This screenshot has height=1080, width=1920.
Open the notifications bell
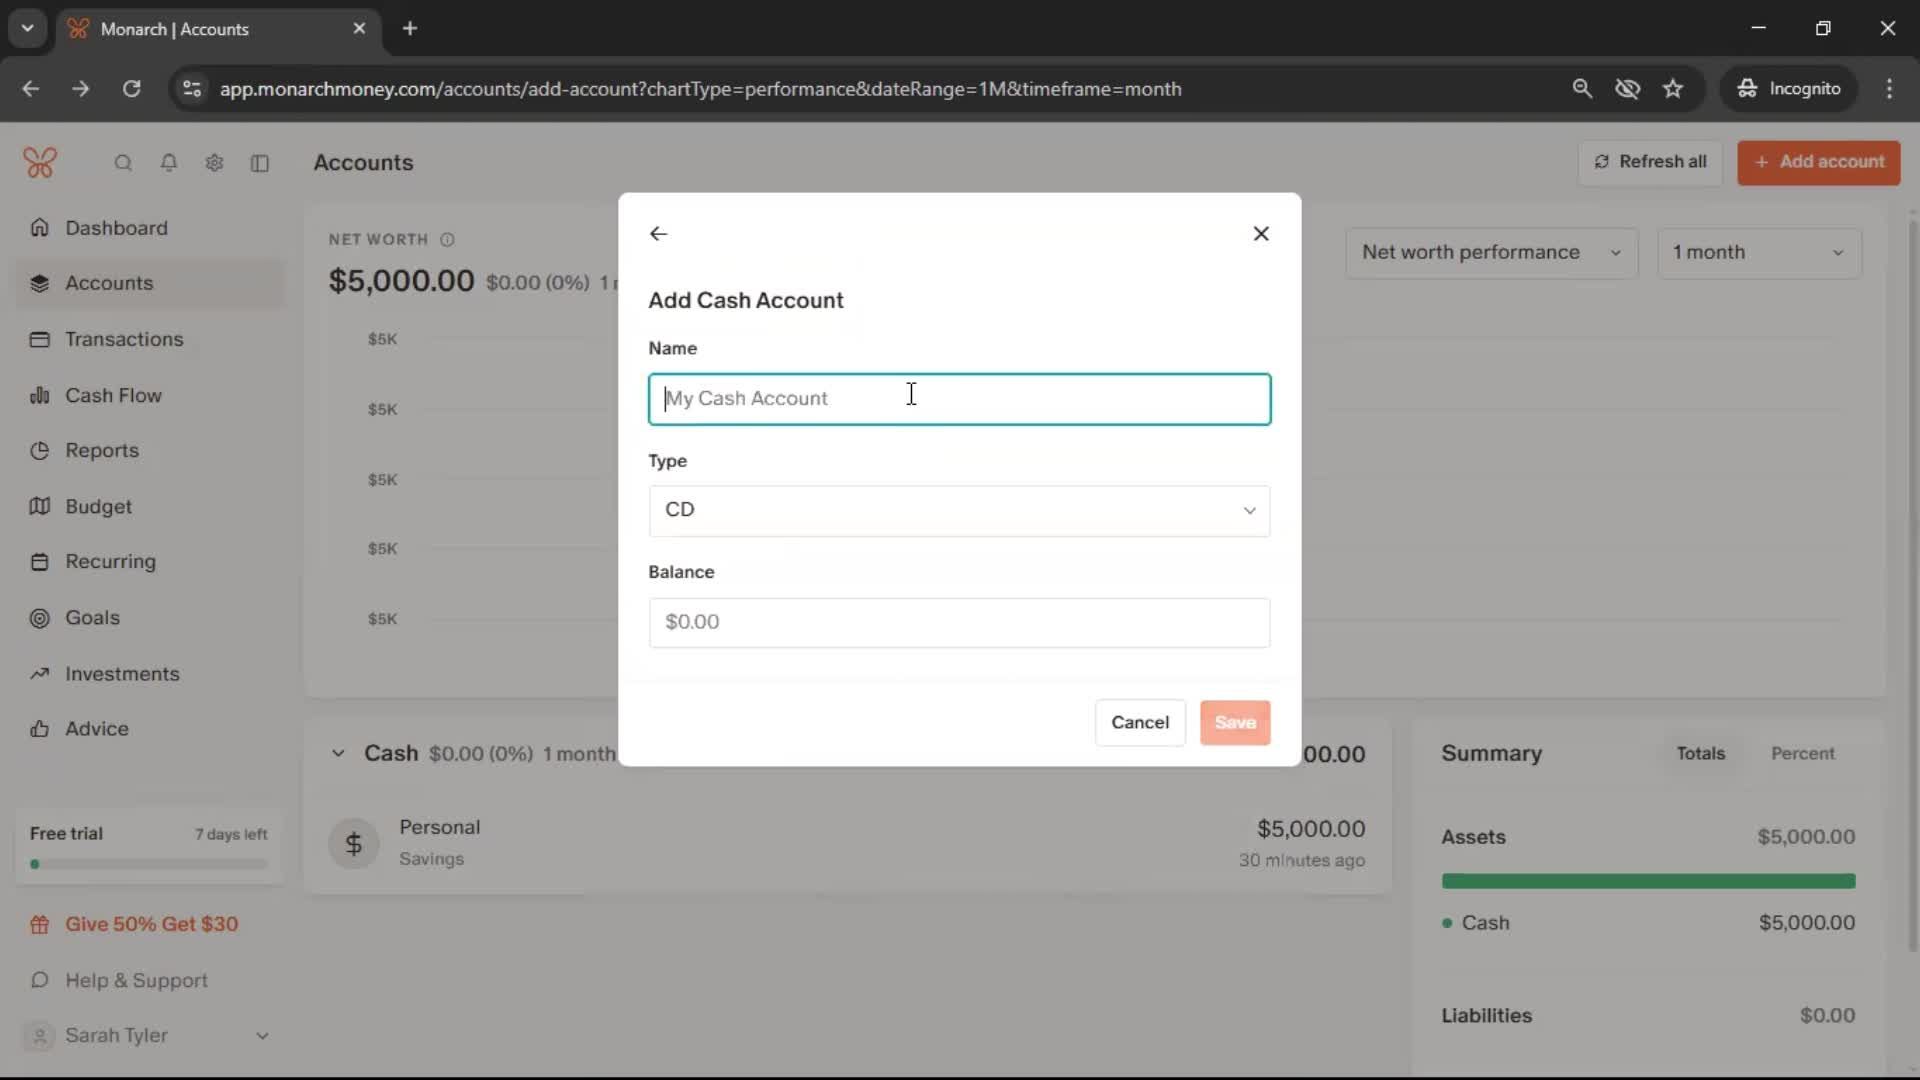pyautogui.click(x=169, y=163)
